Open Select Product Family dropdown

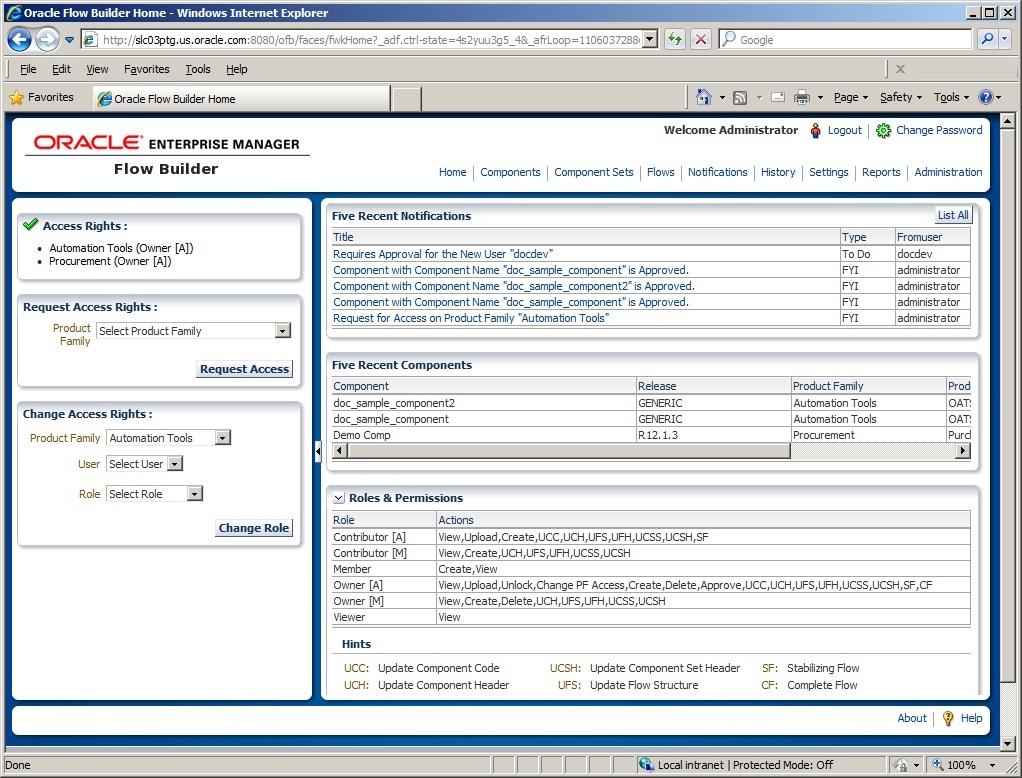click(282, 331)
